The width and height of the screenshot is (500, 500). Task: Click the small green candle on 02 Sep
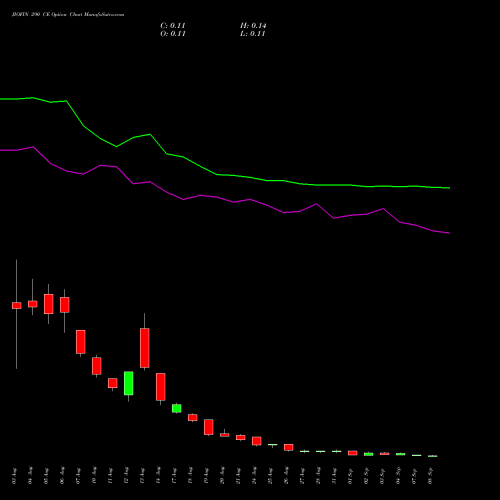coord(369,454)
